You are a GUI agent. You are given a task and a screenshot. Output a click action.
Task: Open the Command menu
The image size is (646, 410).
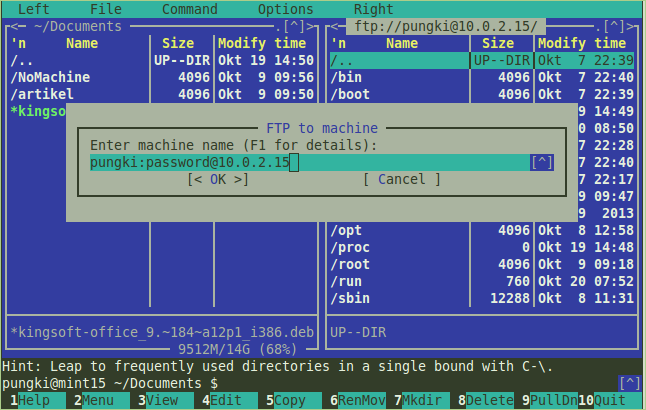pos(189,9)
